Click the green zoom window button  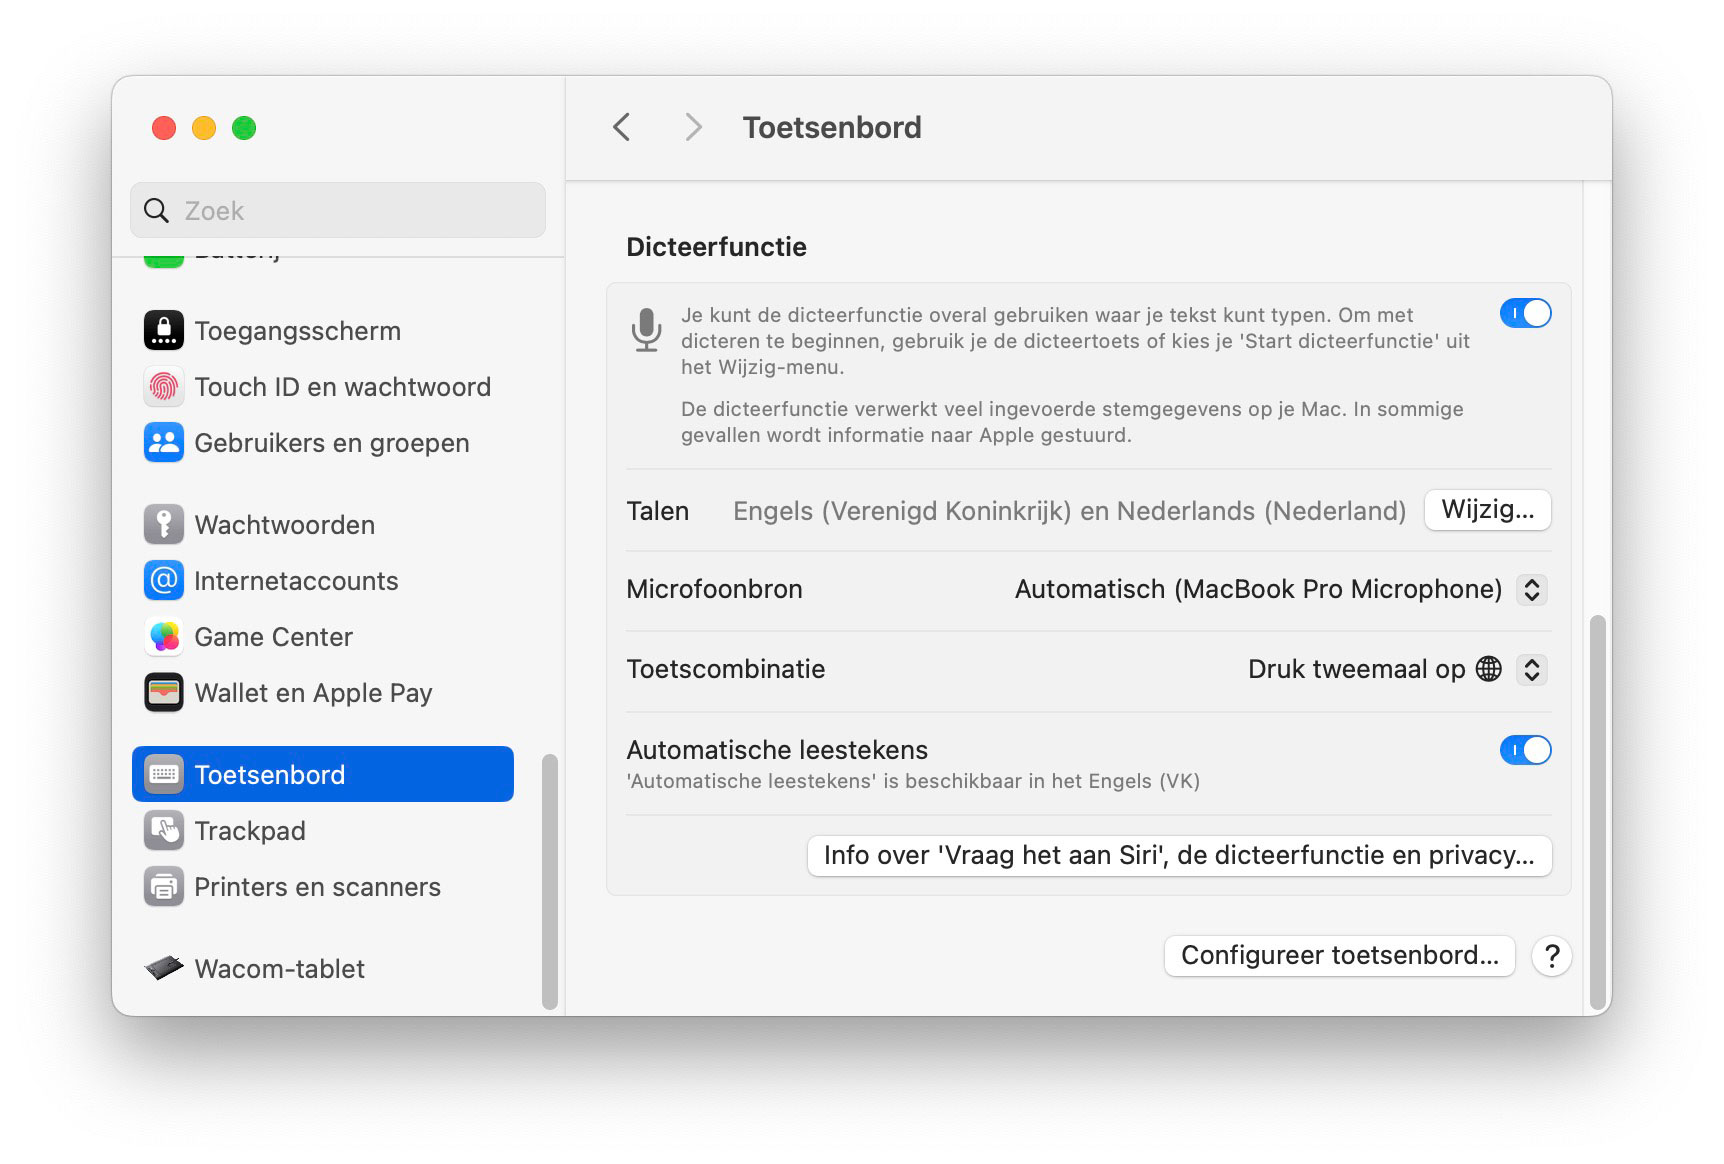(x=244, y=128)
